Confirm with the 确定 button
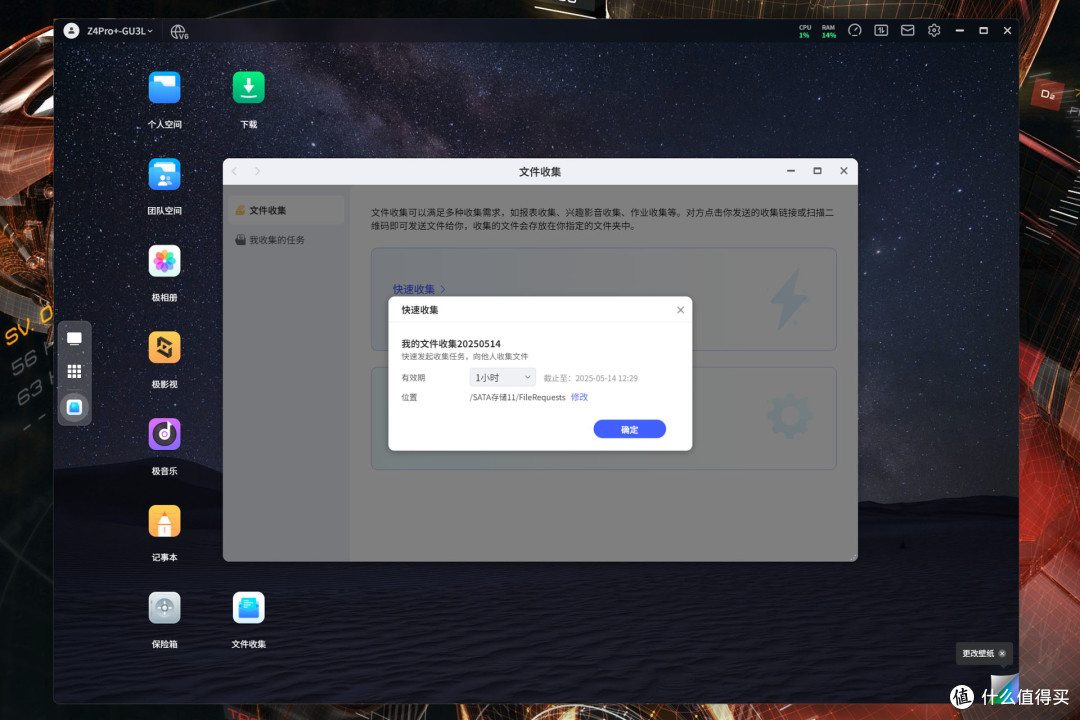1080x720 pixels. pos(630,429)
